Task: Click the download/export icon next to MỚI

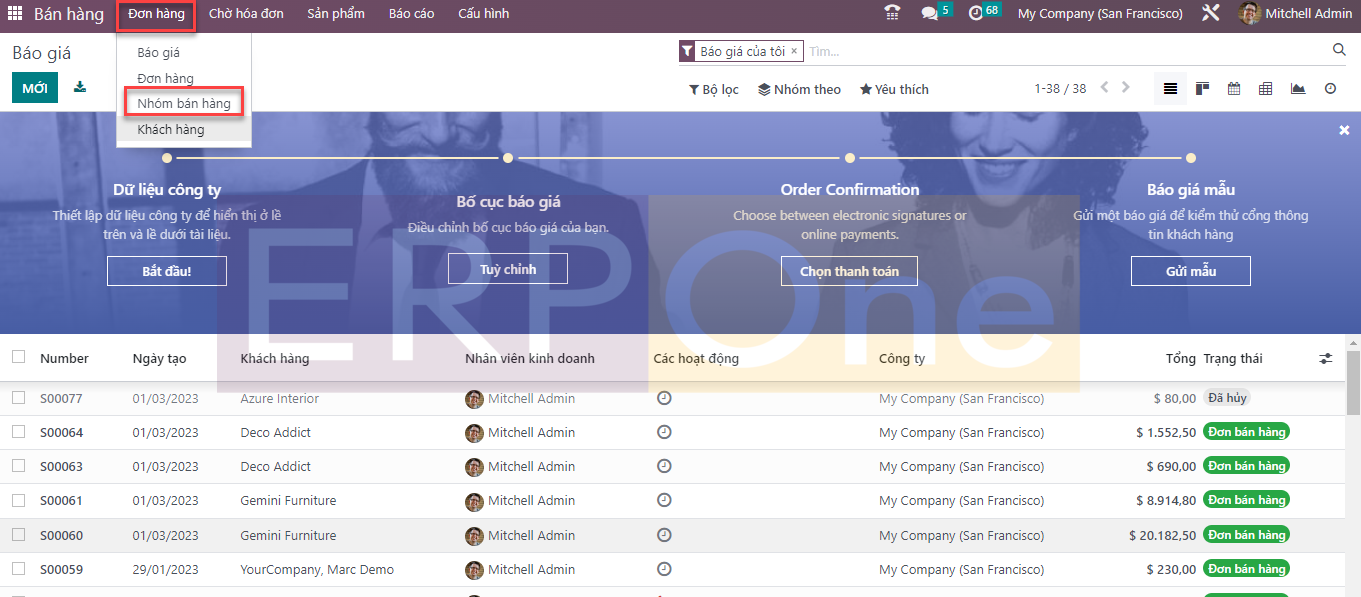Action: (80, 87)
